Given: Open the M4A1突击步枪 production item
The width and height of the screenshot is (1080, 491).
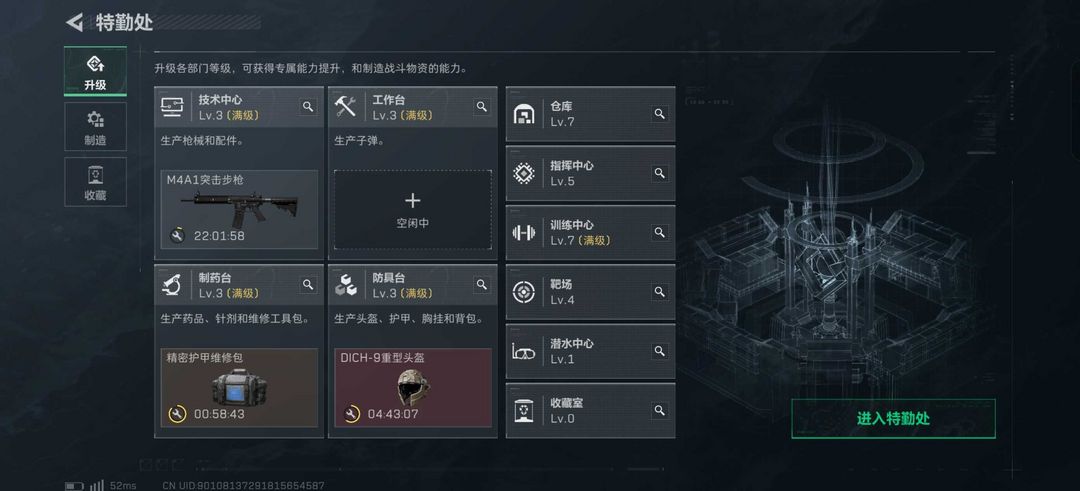Looking at the screenshot, I should (x=239, y=209).
